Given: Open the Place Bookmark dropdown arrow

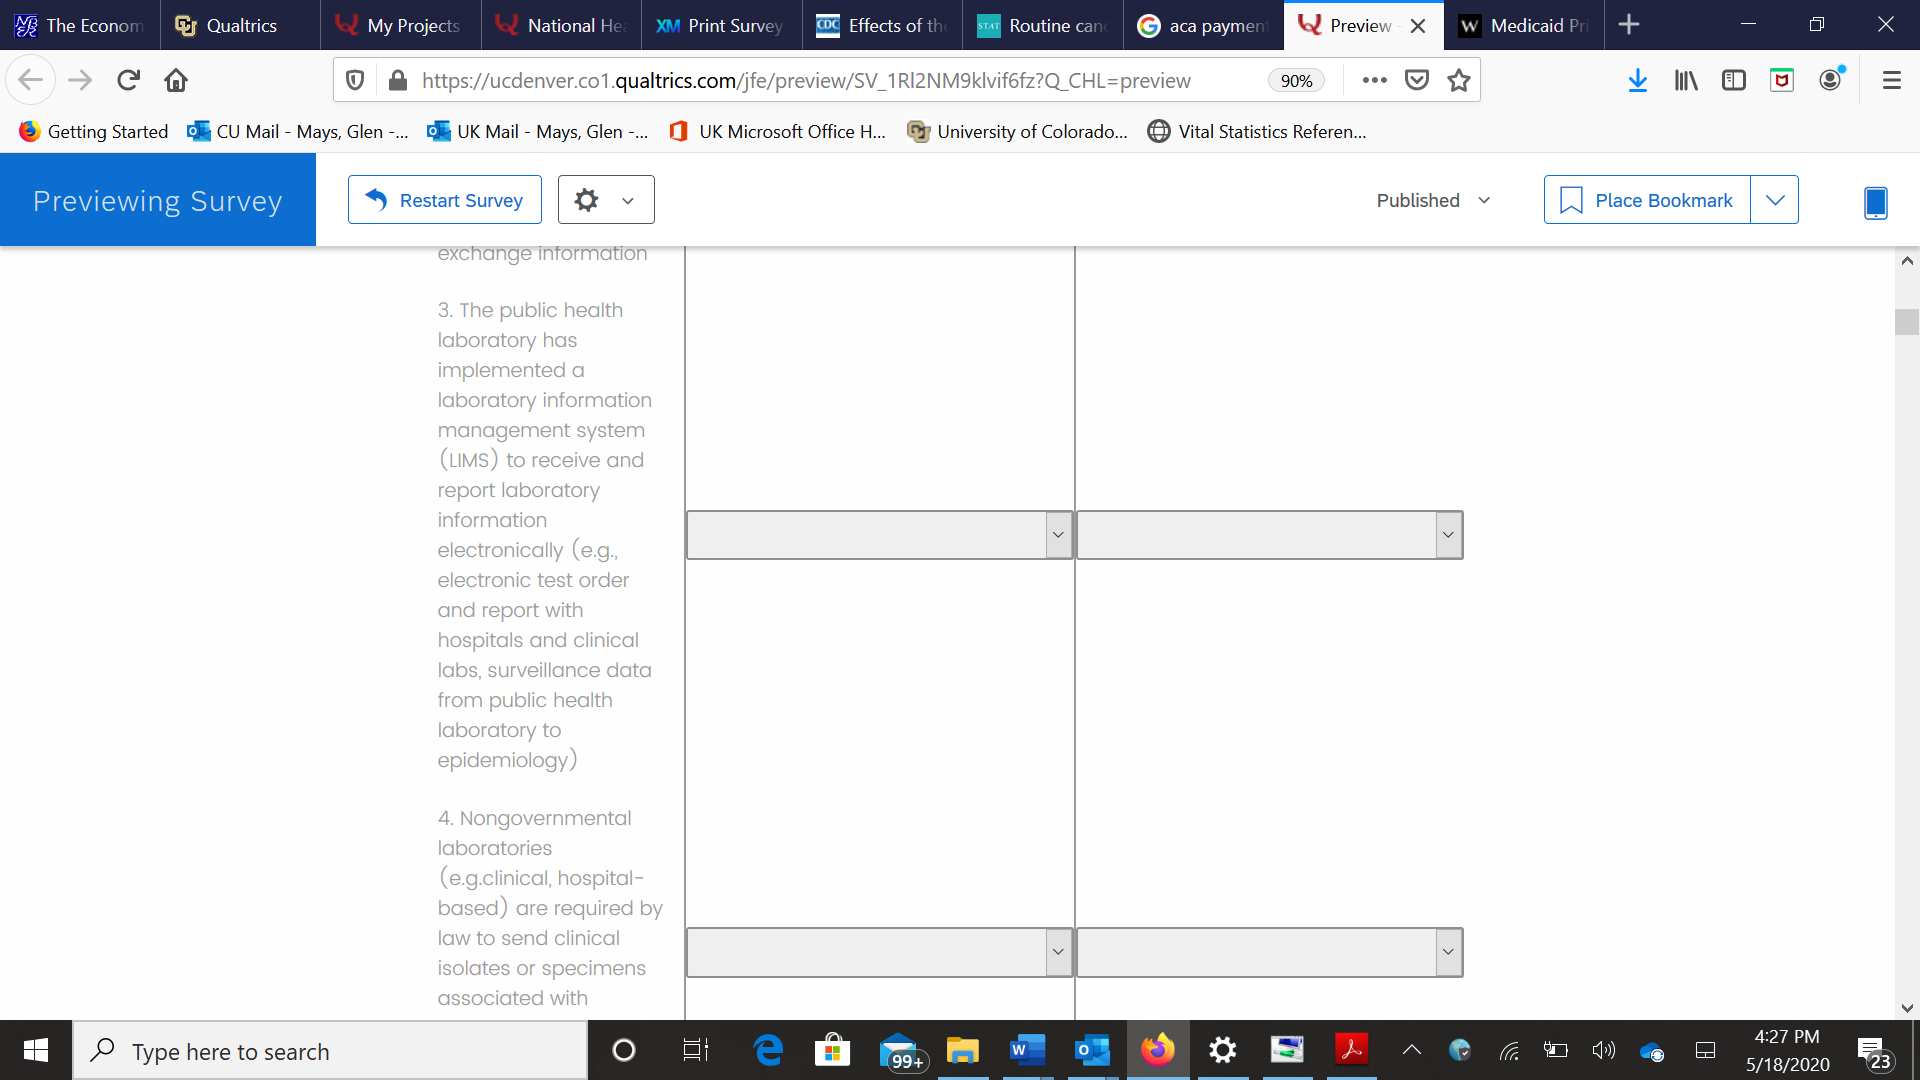Looking at the screenshot, I should point(1775,200).
